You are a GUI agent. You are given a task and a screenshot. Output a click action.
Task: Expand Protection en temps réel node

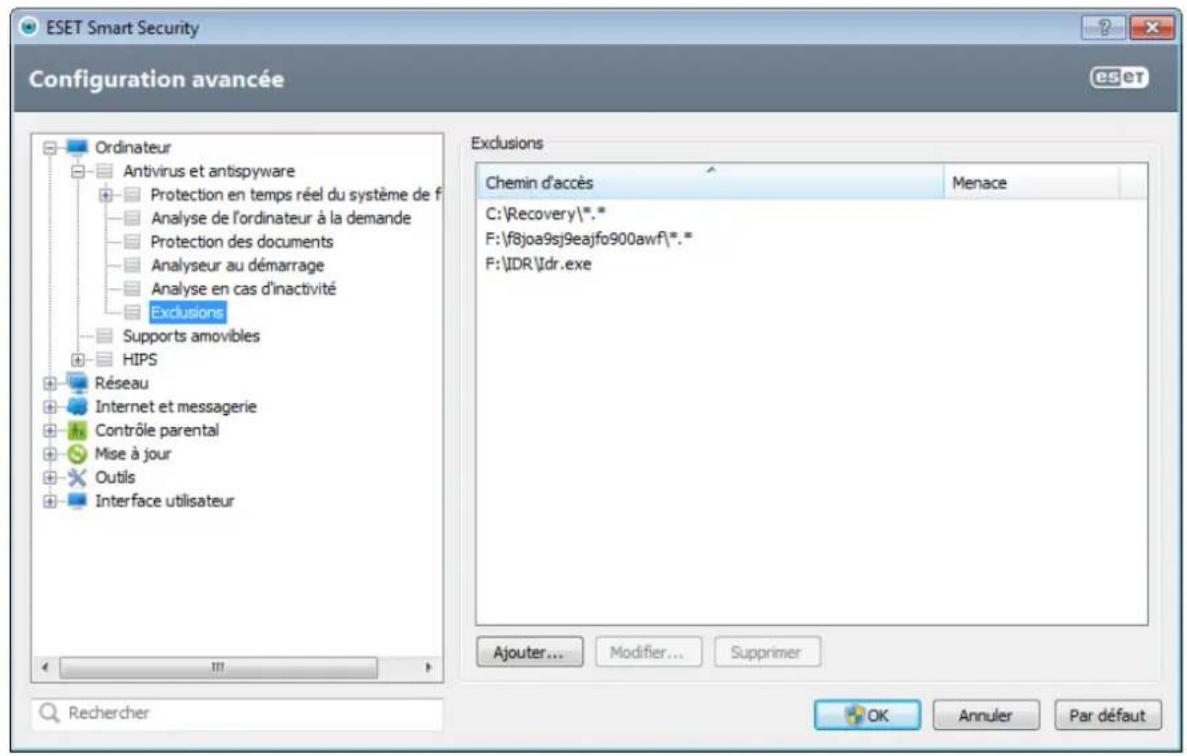(x=105, y=195)
